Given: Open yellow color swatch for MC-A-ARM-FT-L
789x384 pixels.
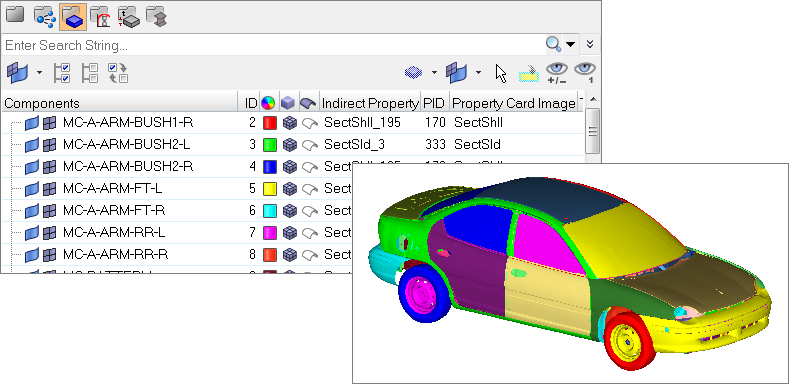Looking at the screenshot, I should tap(270, 189).
